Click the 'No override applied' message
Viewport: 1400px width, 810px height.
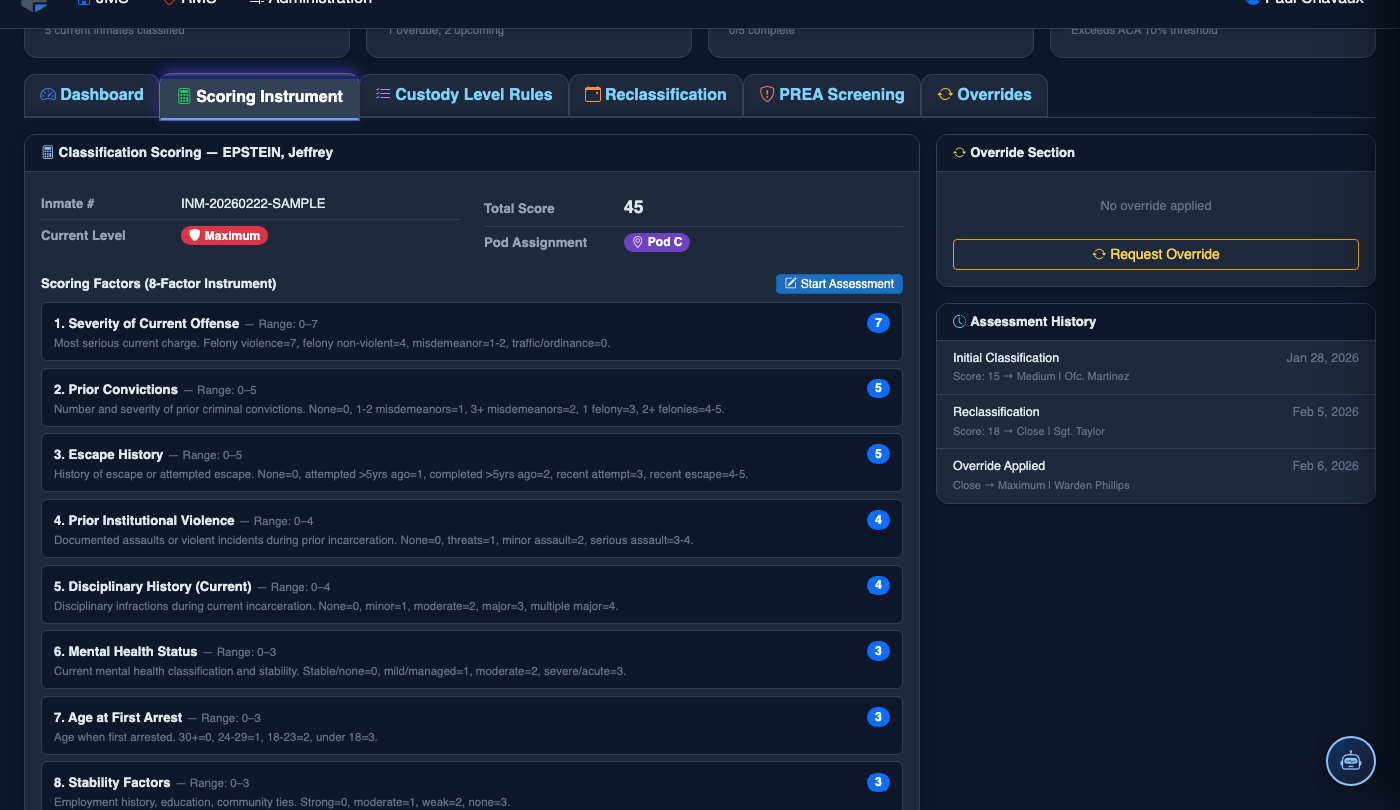click(x=1156, y=206)
